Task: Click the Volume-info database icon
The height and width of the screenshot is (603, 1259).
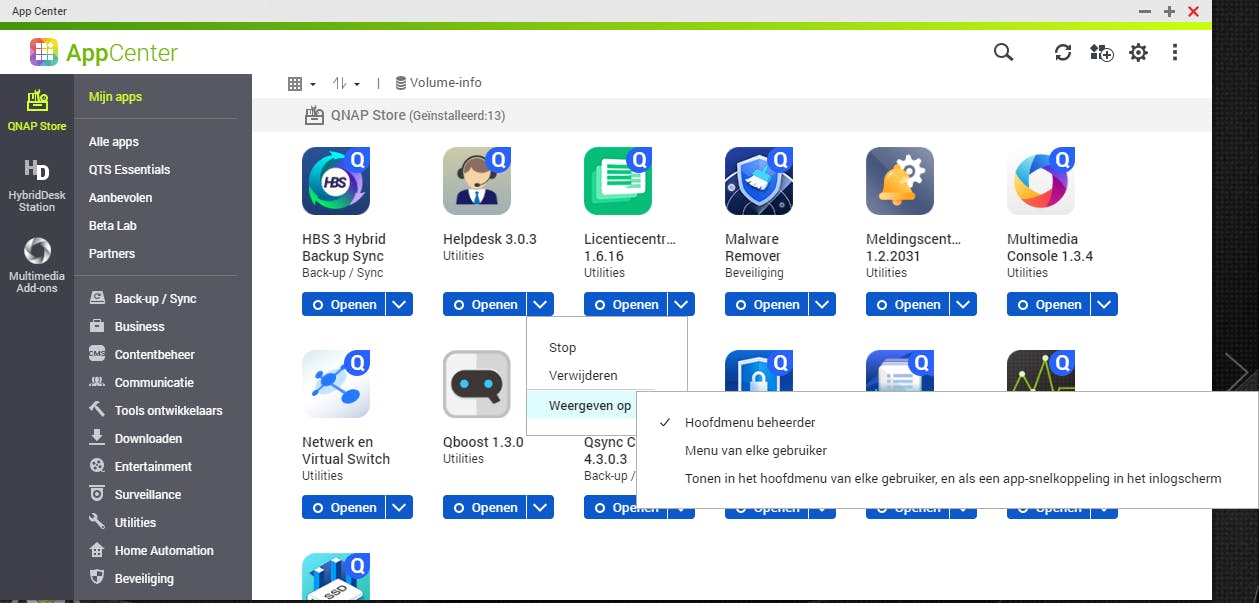Action: (401, 83)
